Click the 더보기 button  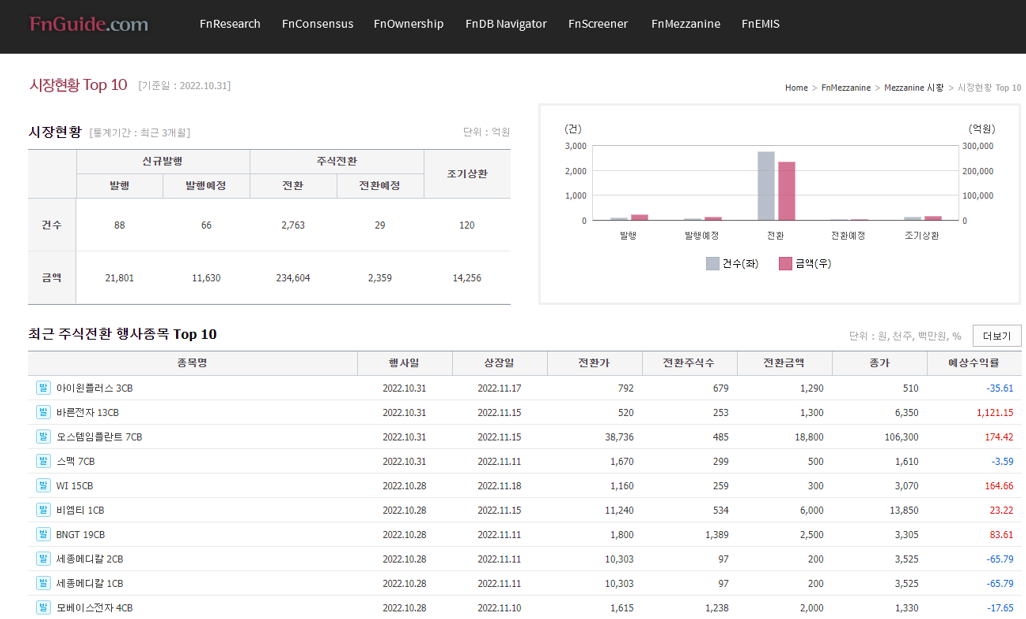tap(996, 336)
